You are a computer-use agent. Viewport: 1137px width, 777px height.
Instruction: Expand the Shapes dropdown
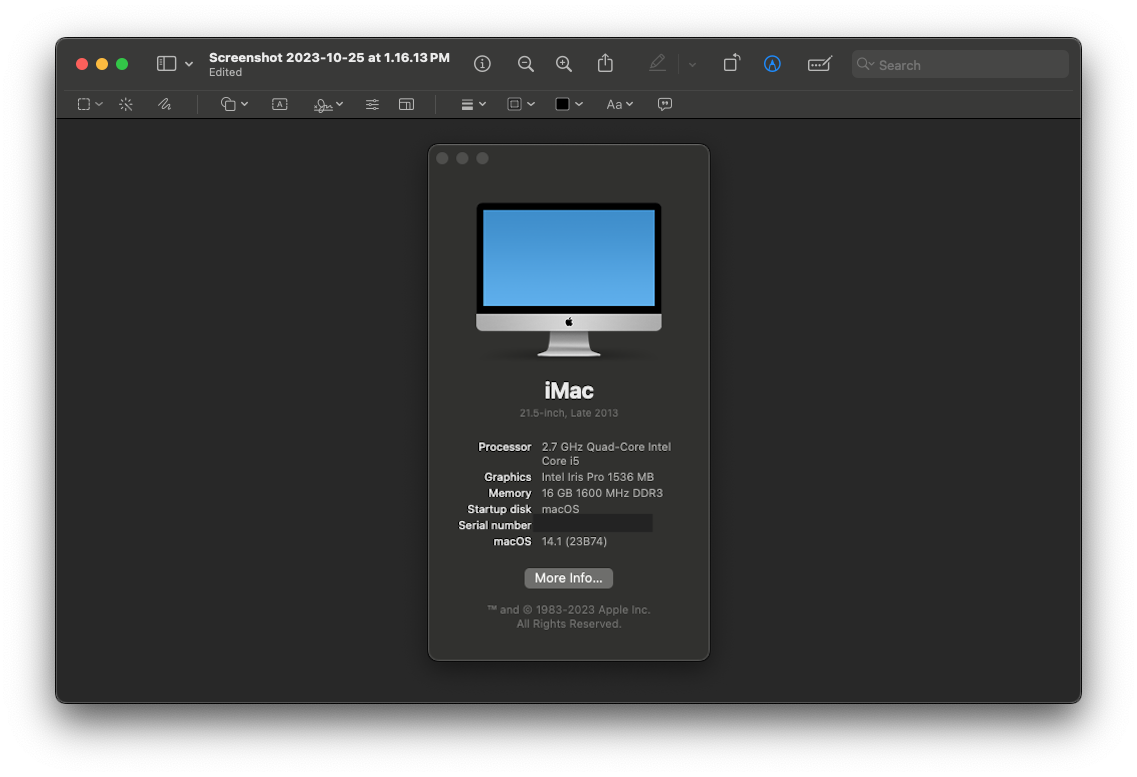coord(234,104)
